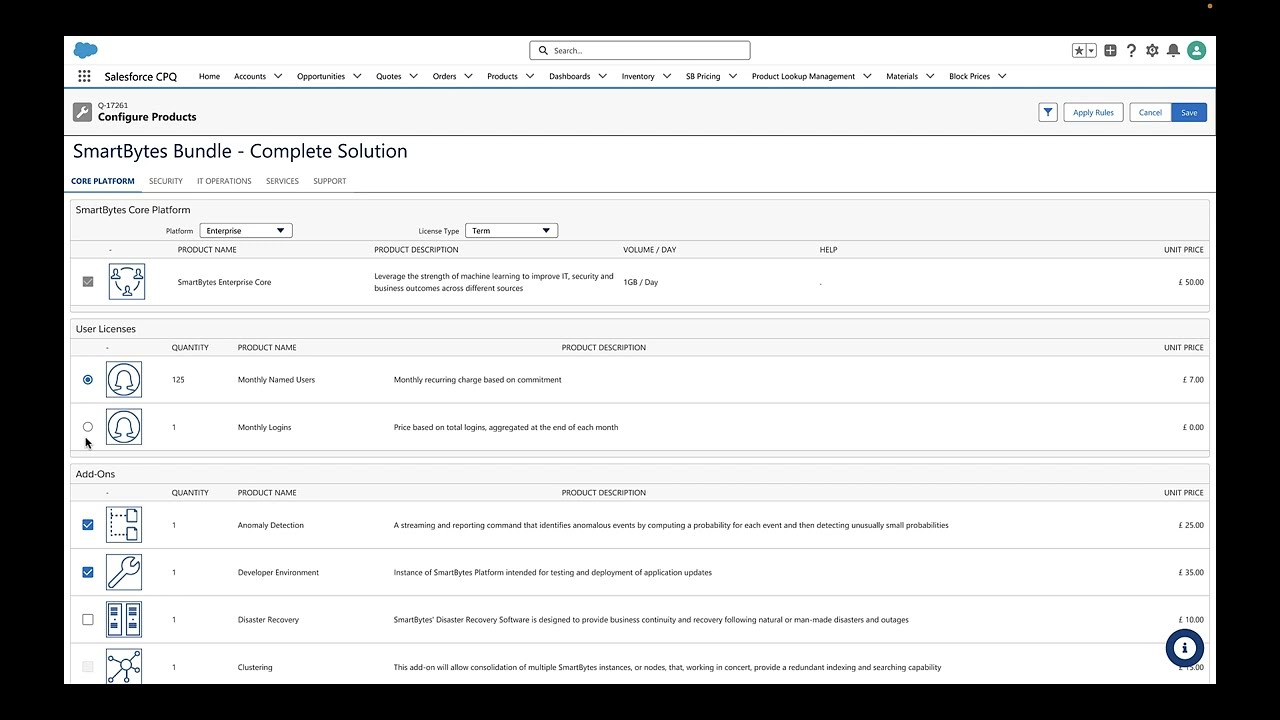
Task: Click the Configure Products wrench icon
Action: tap(82, 112)
